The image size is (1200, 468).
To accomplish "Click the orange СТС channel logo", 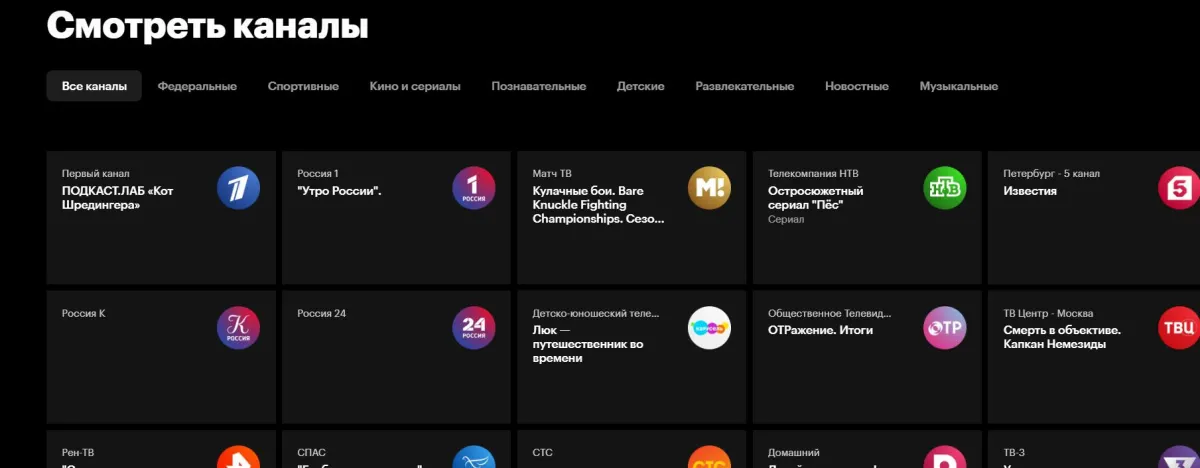I will coord(709,457).
